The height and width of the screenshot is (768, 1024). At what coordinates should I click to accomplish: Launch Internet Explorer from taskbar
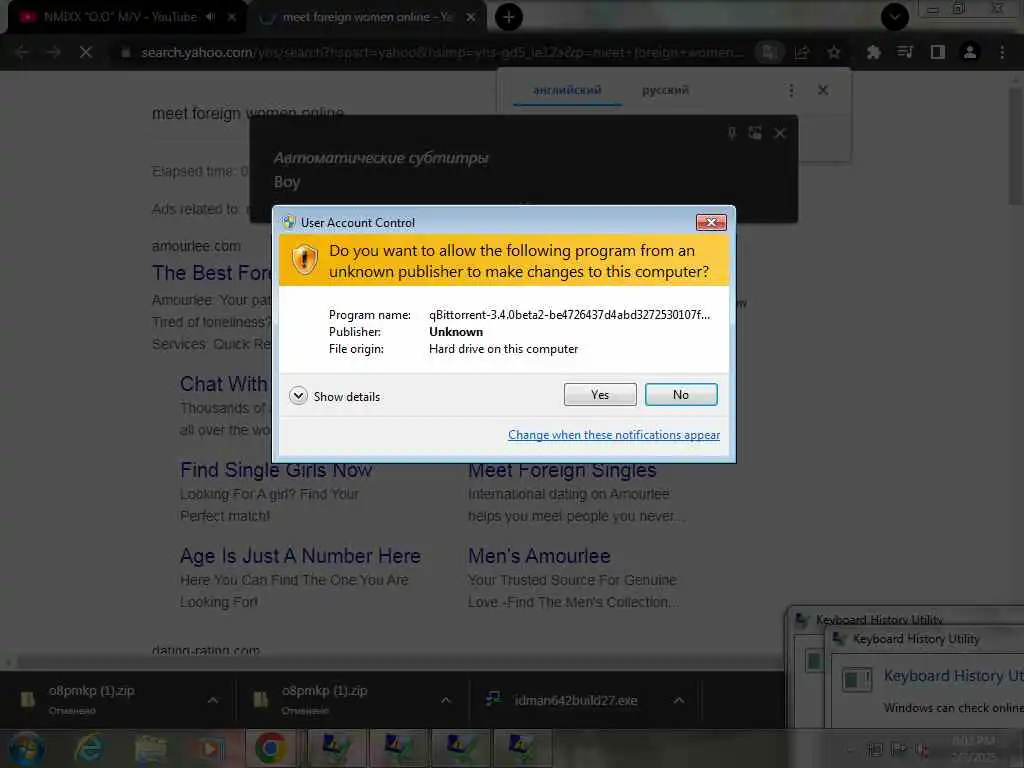[89, 748]
